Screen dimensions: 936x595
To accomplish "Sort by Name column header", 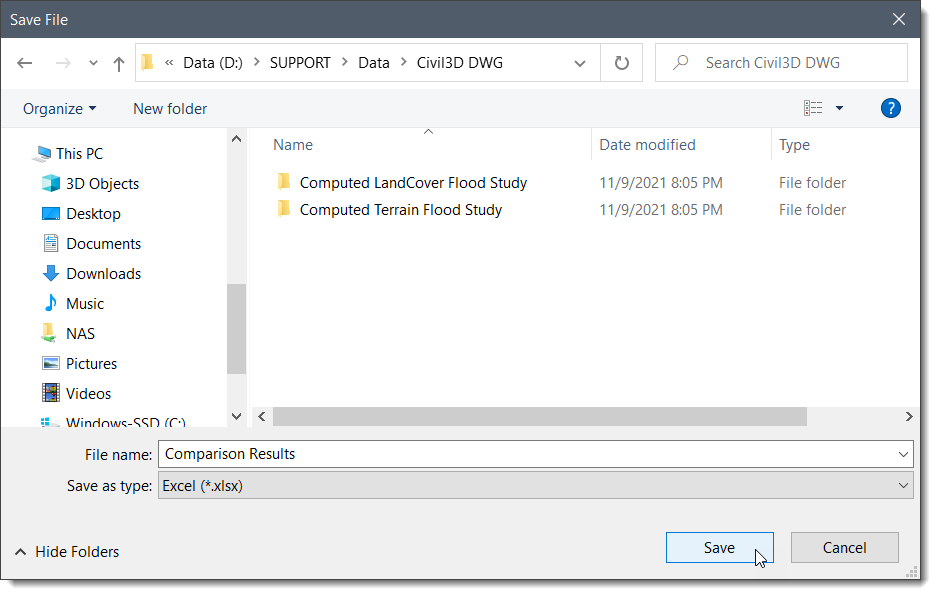I will [292, 145].
